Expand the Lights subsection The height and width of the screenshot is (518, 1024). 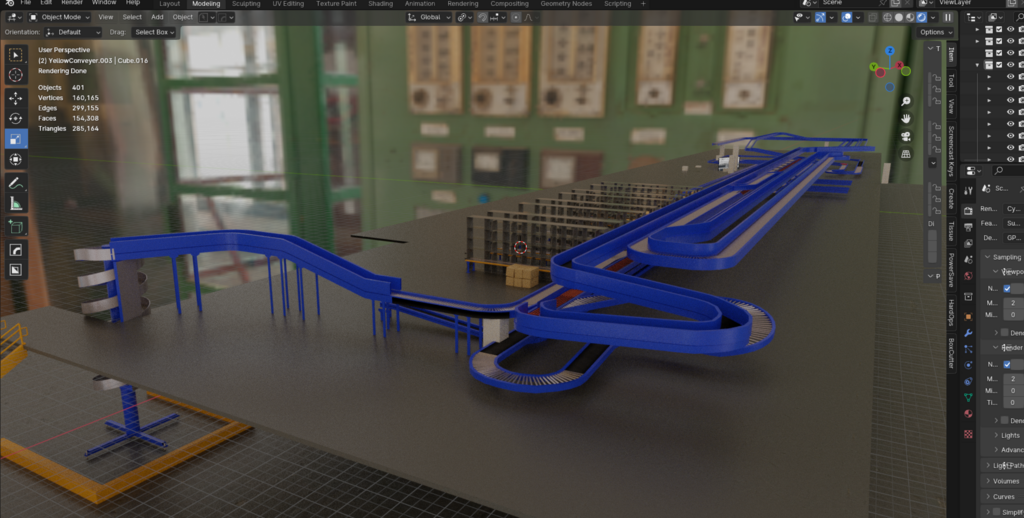1009,435
